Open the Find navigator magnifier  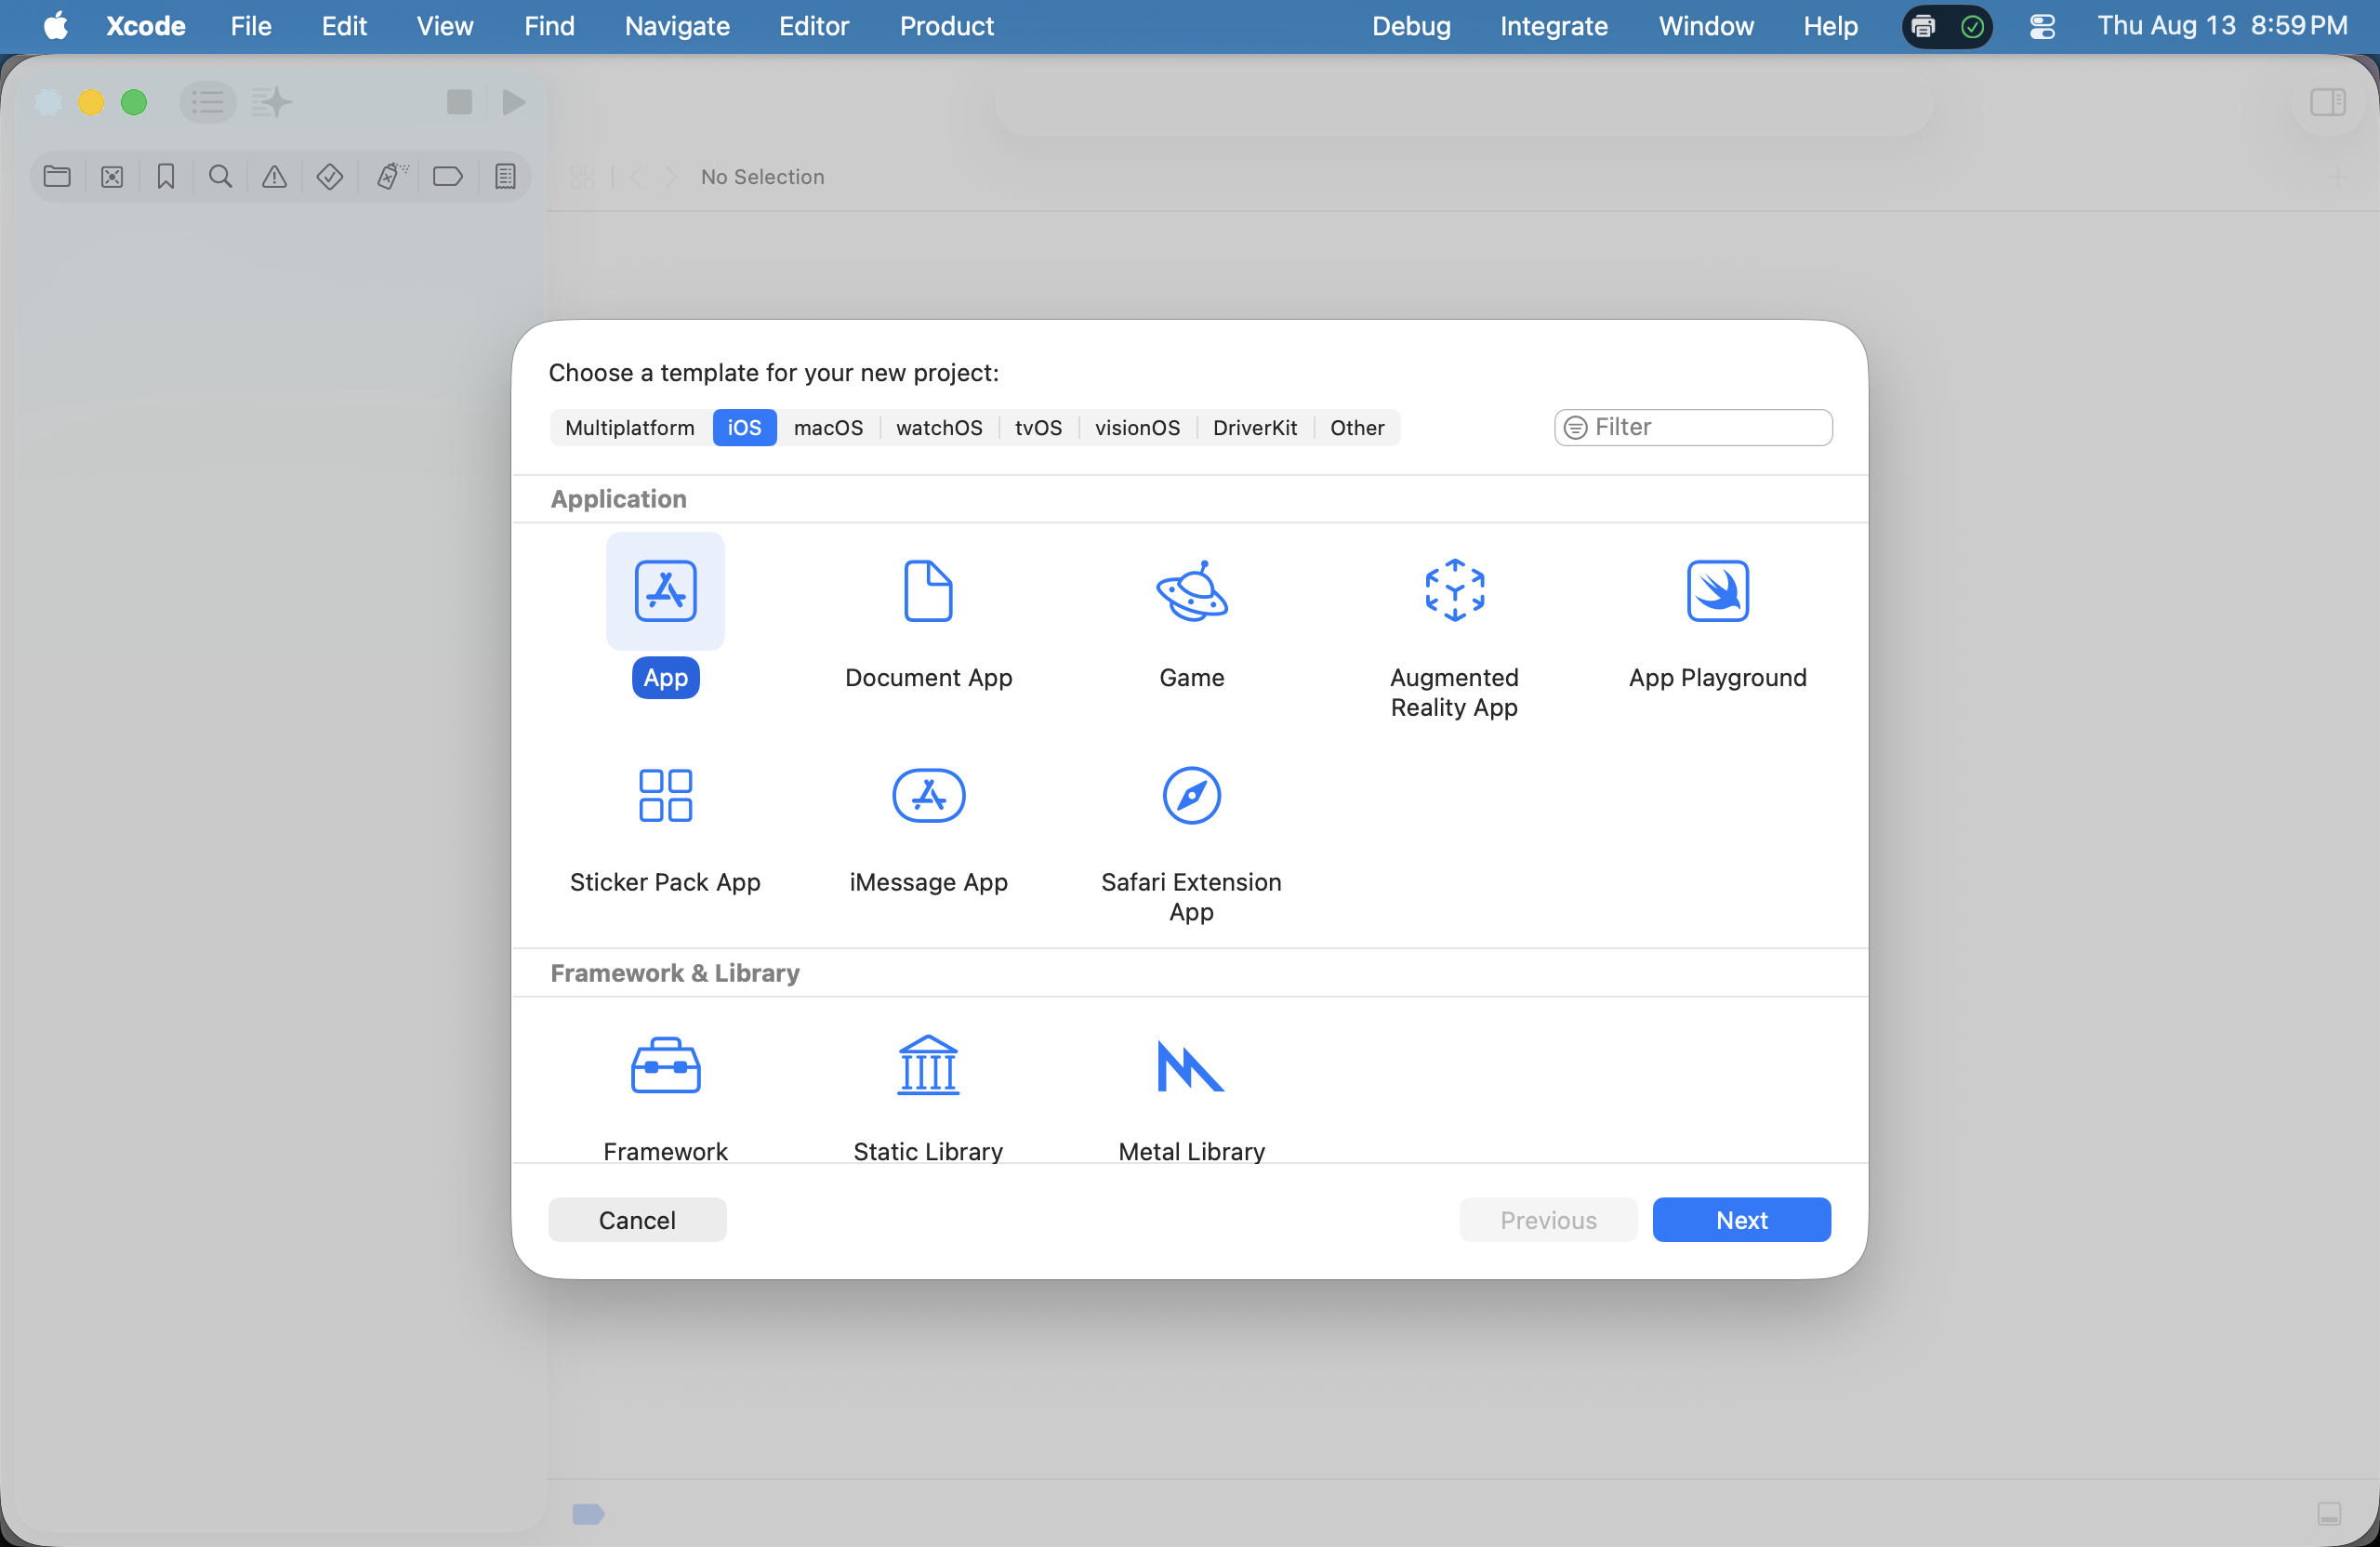point(220,177)
